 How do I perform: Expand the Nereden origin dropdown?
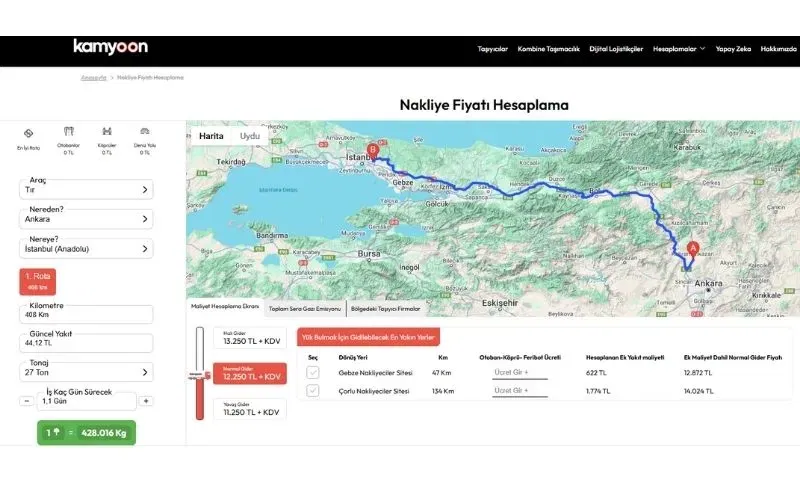[x=85, y=219]
